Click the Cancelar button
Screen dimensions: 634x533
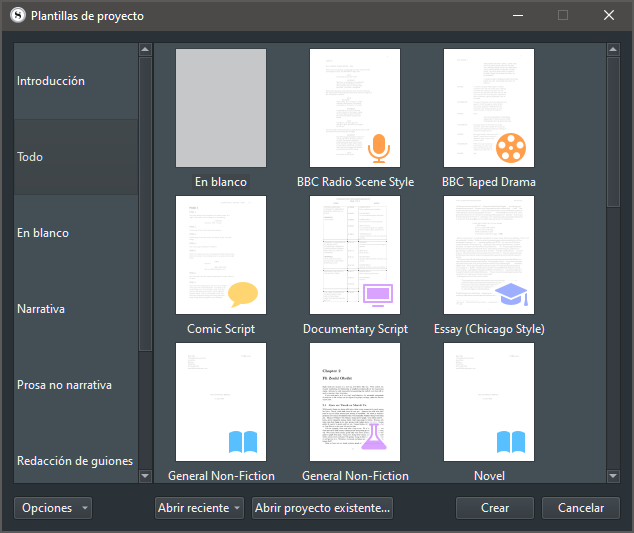pyautogui.click(x=581, y=508)
